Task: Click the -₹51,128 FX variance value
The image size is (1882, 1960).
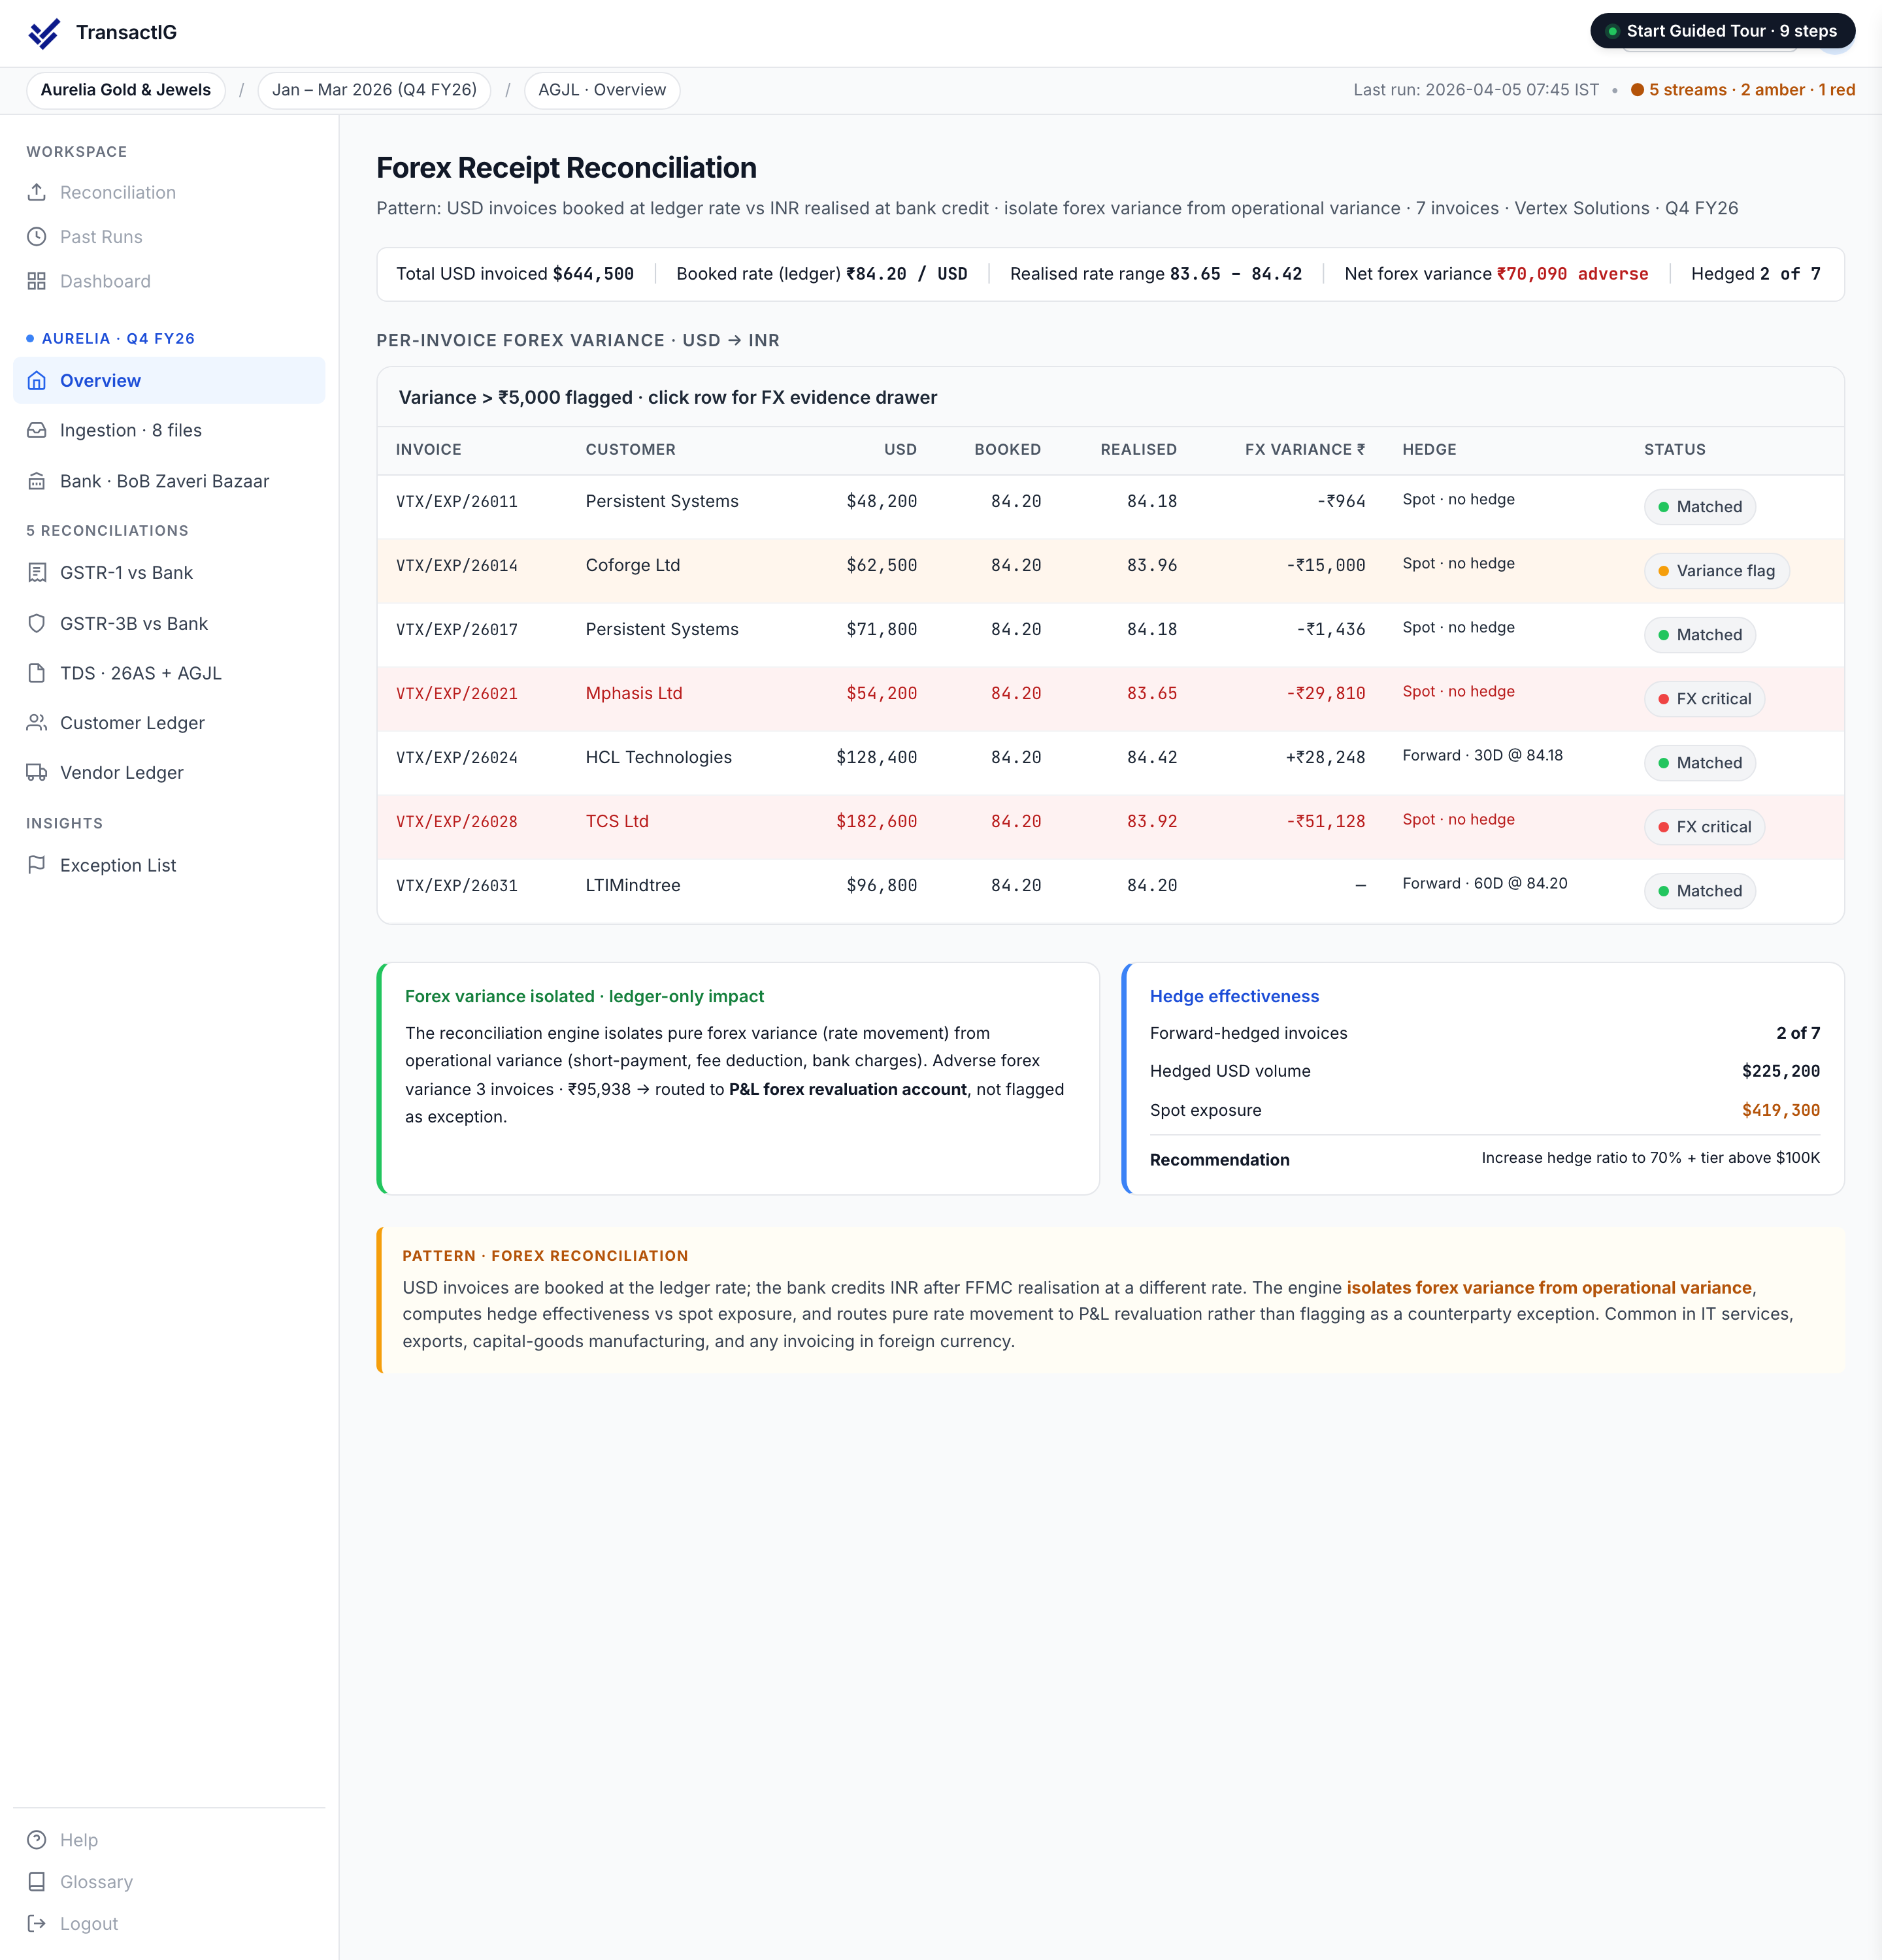Action: tap(1326, 821)
